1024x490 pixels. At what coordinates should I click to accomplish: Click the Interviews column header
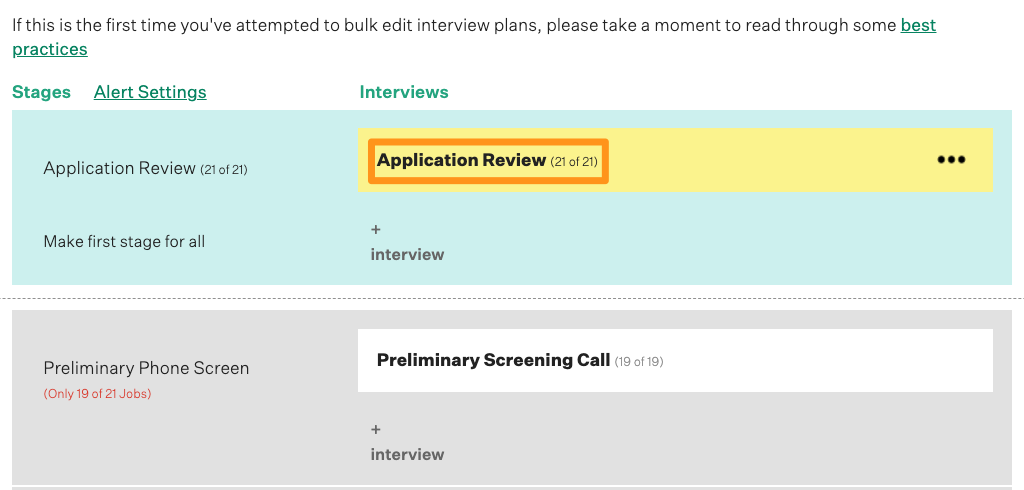[404, 92]
